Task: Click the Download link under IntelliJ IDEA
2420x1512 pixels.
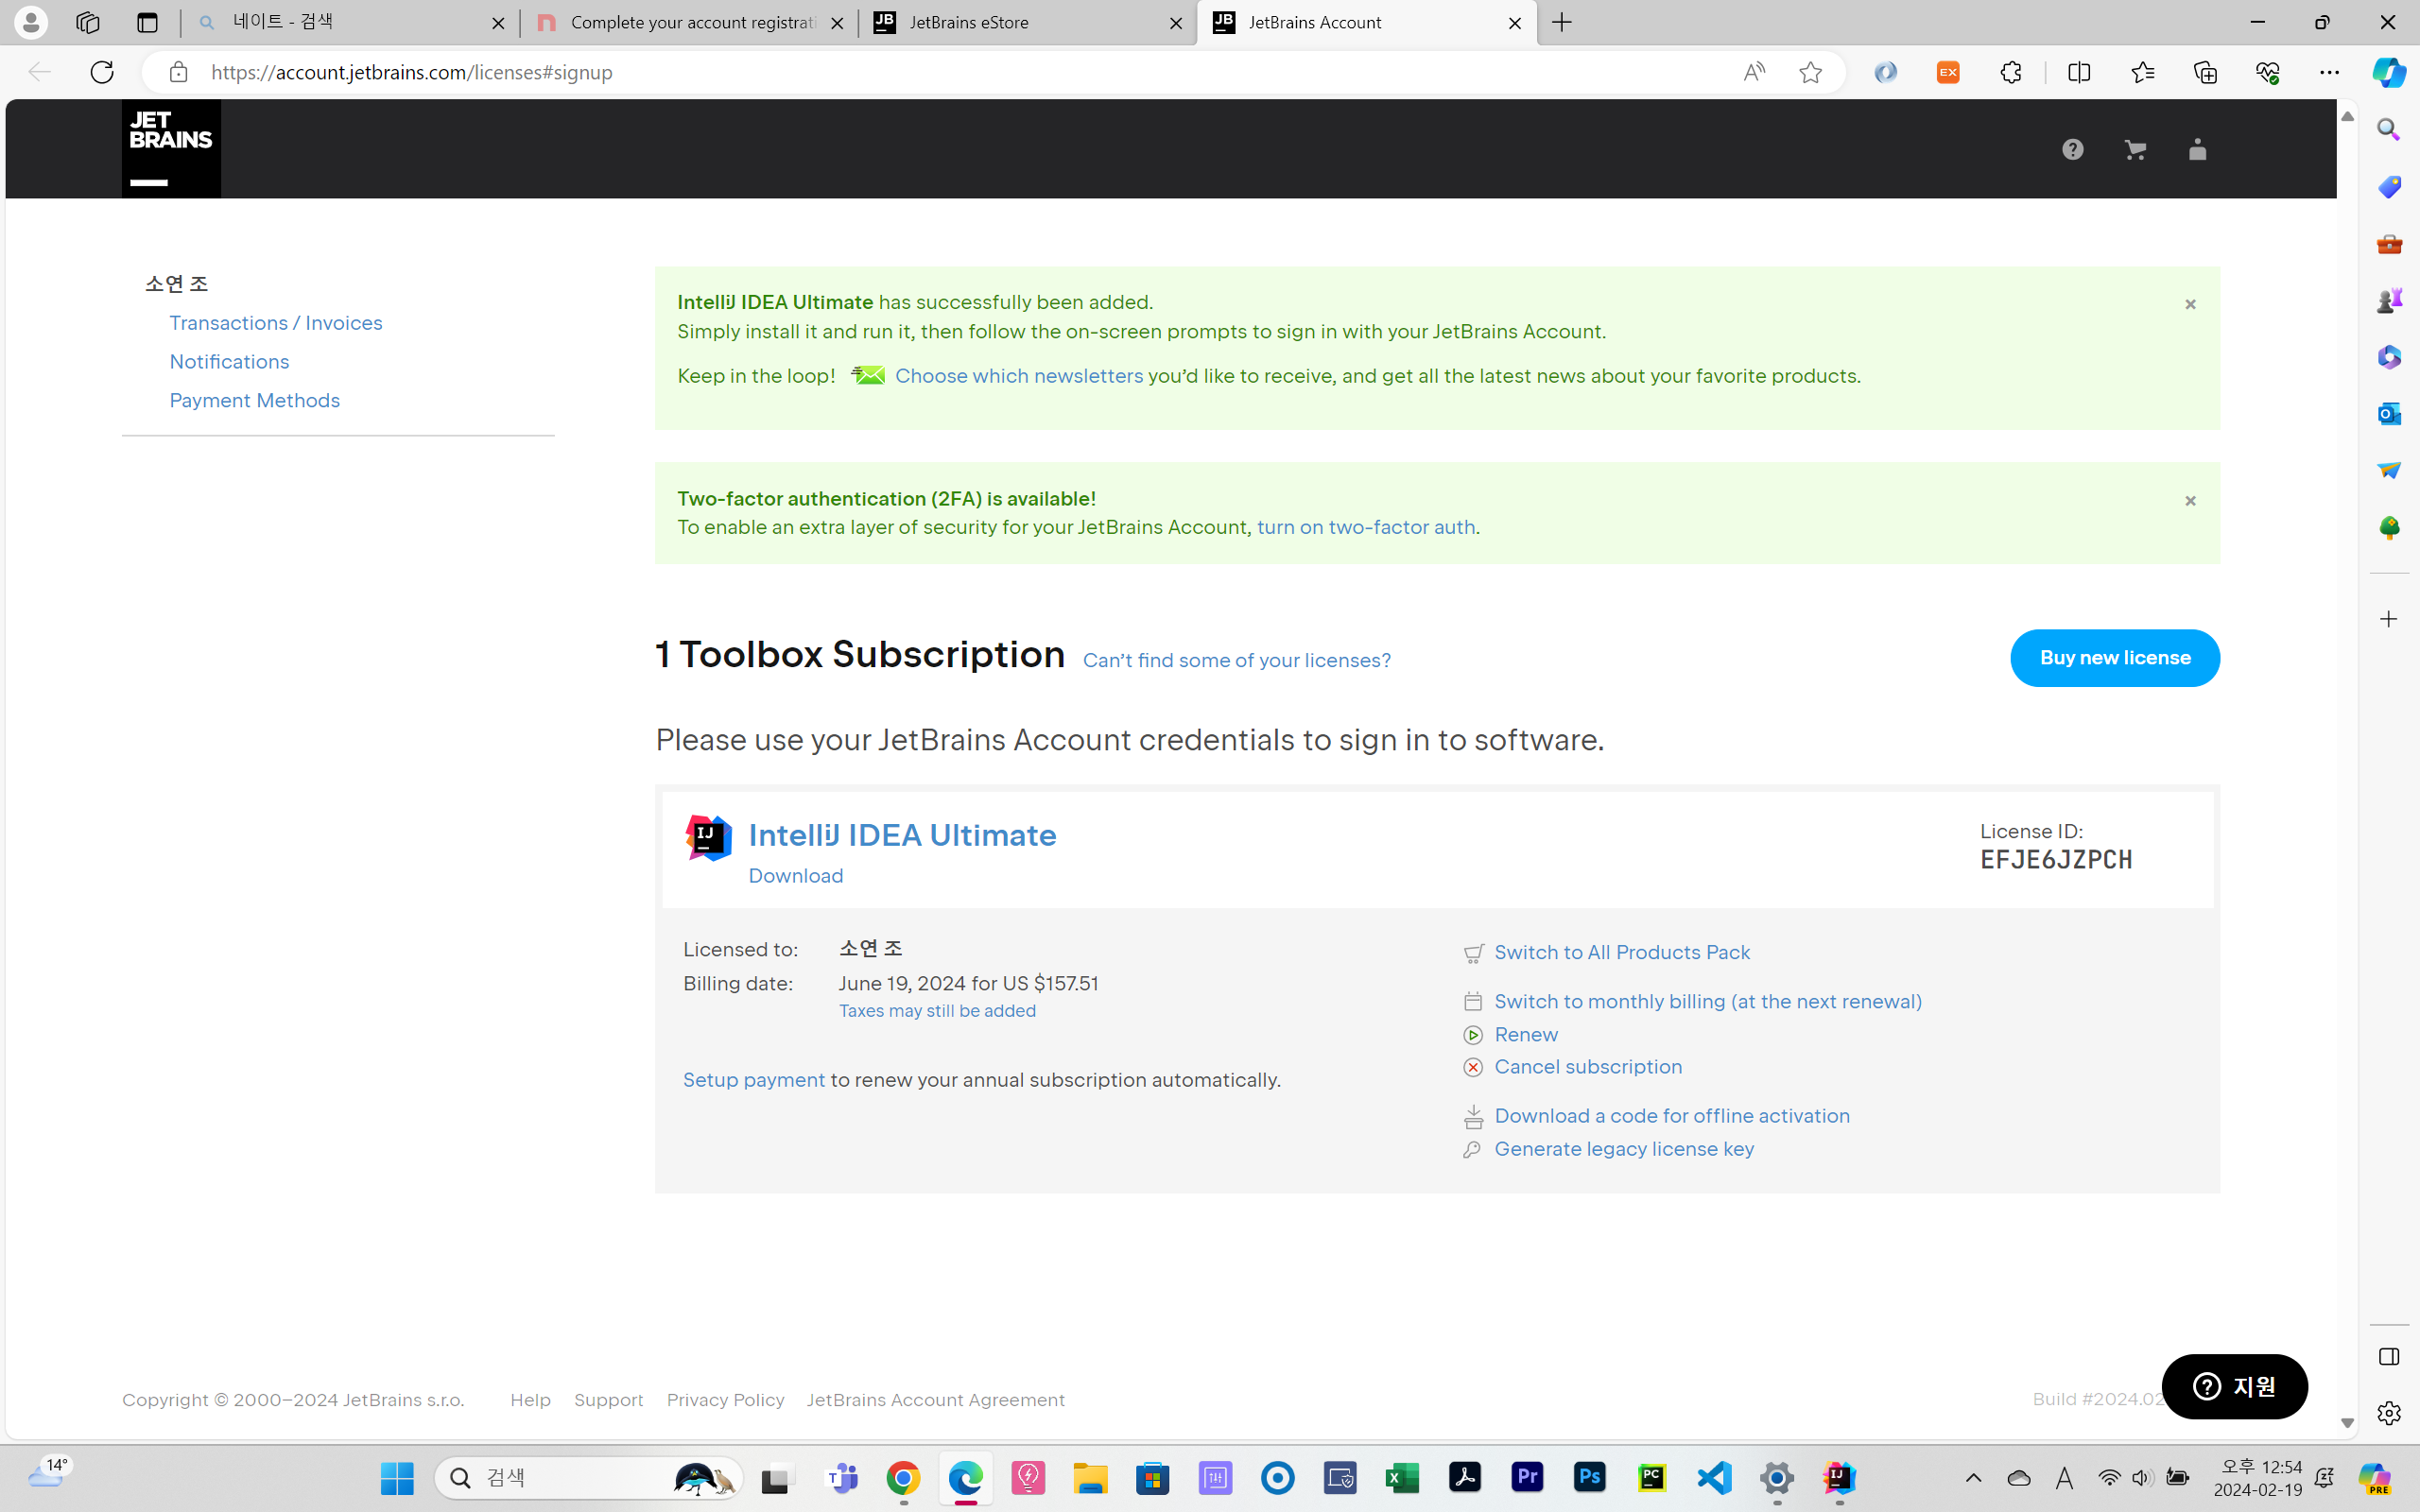Action: pos(796,876)
